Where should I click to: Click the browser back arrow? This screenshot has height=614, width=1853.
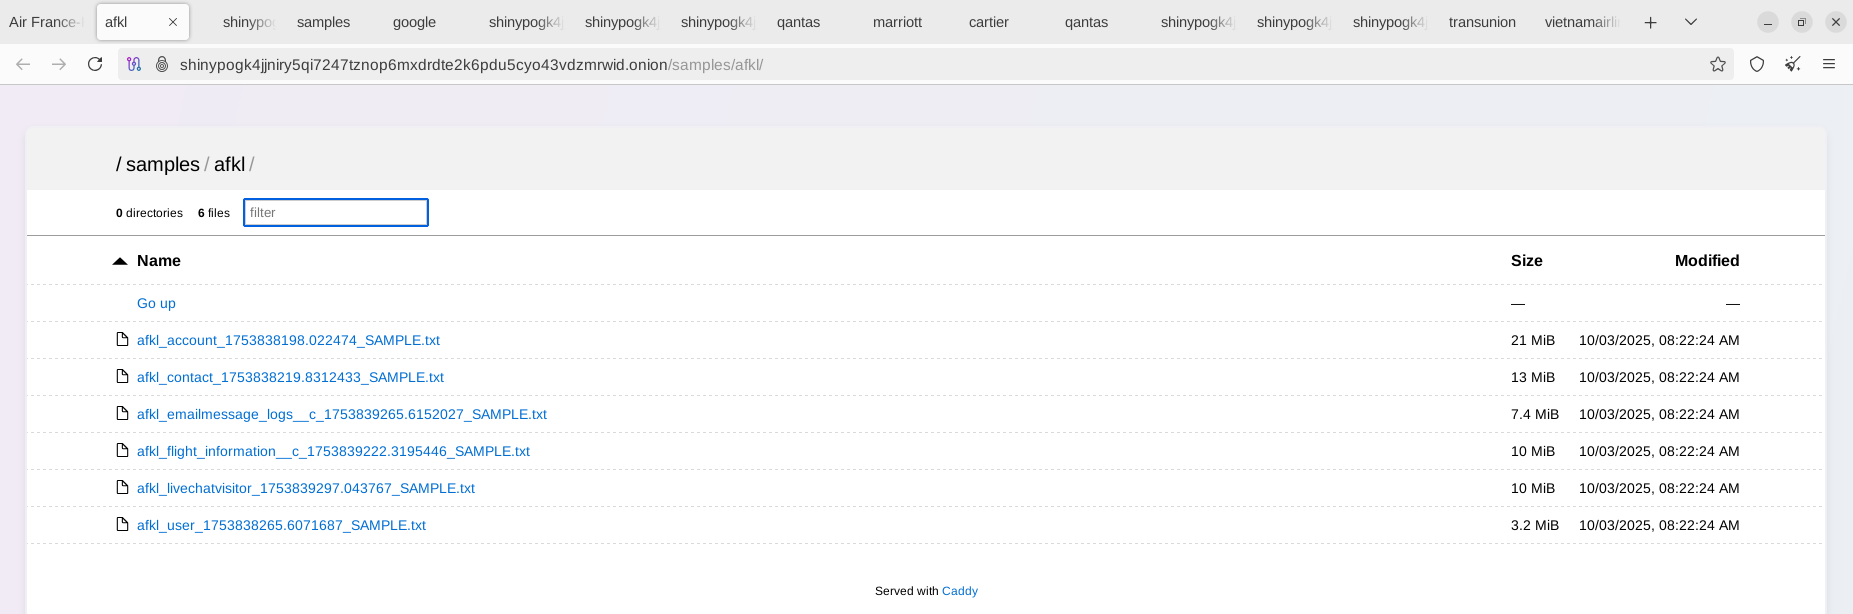pos(23,64)
